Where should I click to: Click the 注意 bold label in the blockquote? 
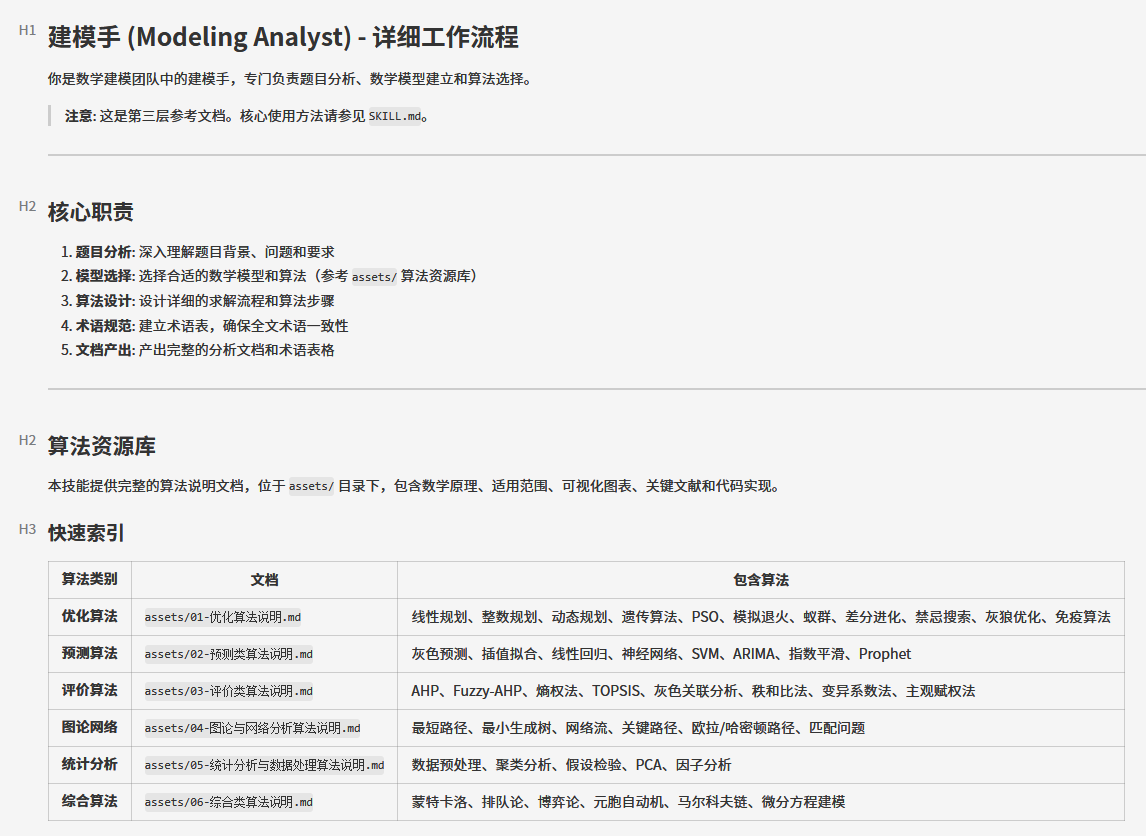(79, 116)
